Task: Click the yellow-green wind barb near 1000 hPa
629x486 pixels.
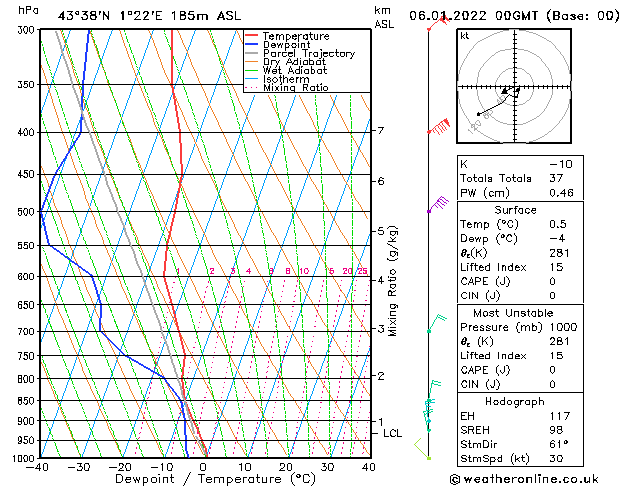Action: [x=423, y=449]
